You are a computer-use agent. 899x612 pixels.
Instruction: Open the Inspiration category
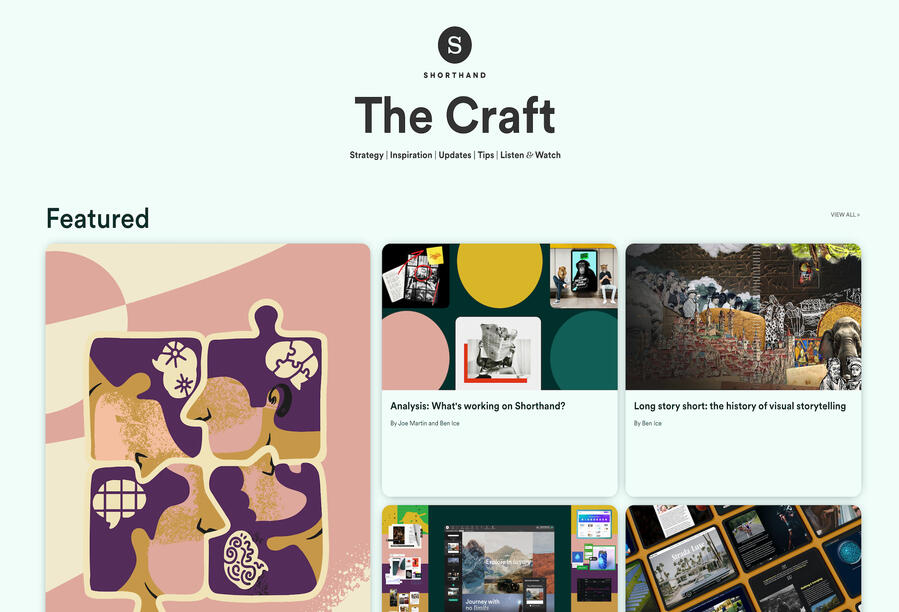point(411,155)
